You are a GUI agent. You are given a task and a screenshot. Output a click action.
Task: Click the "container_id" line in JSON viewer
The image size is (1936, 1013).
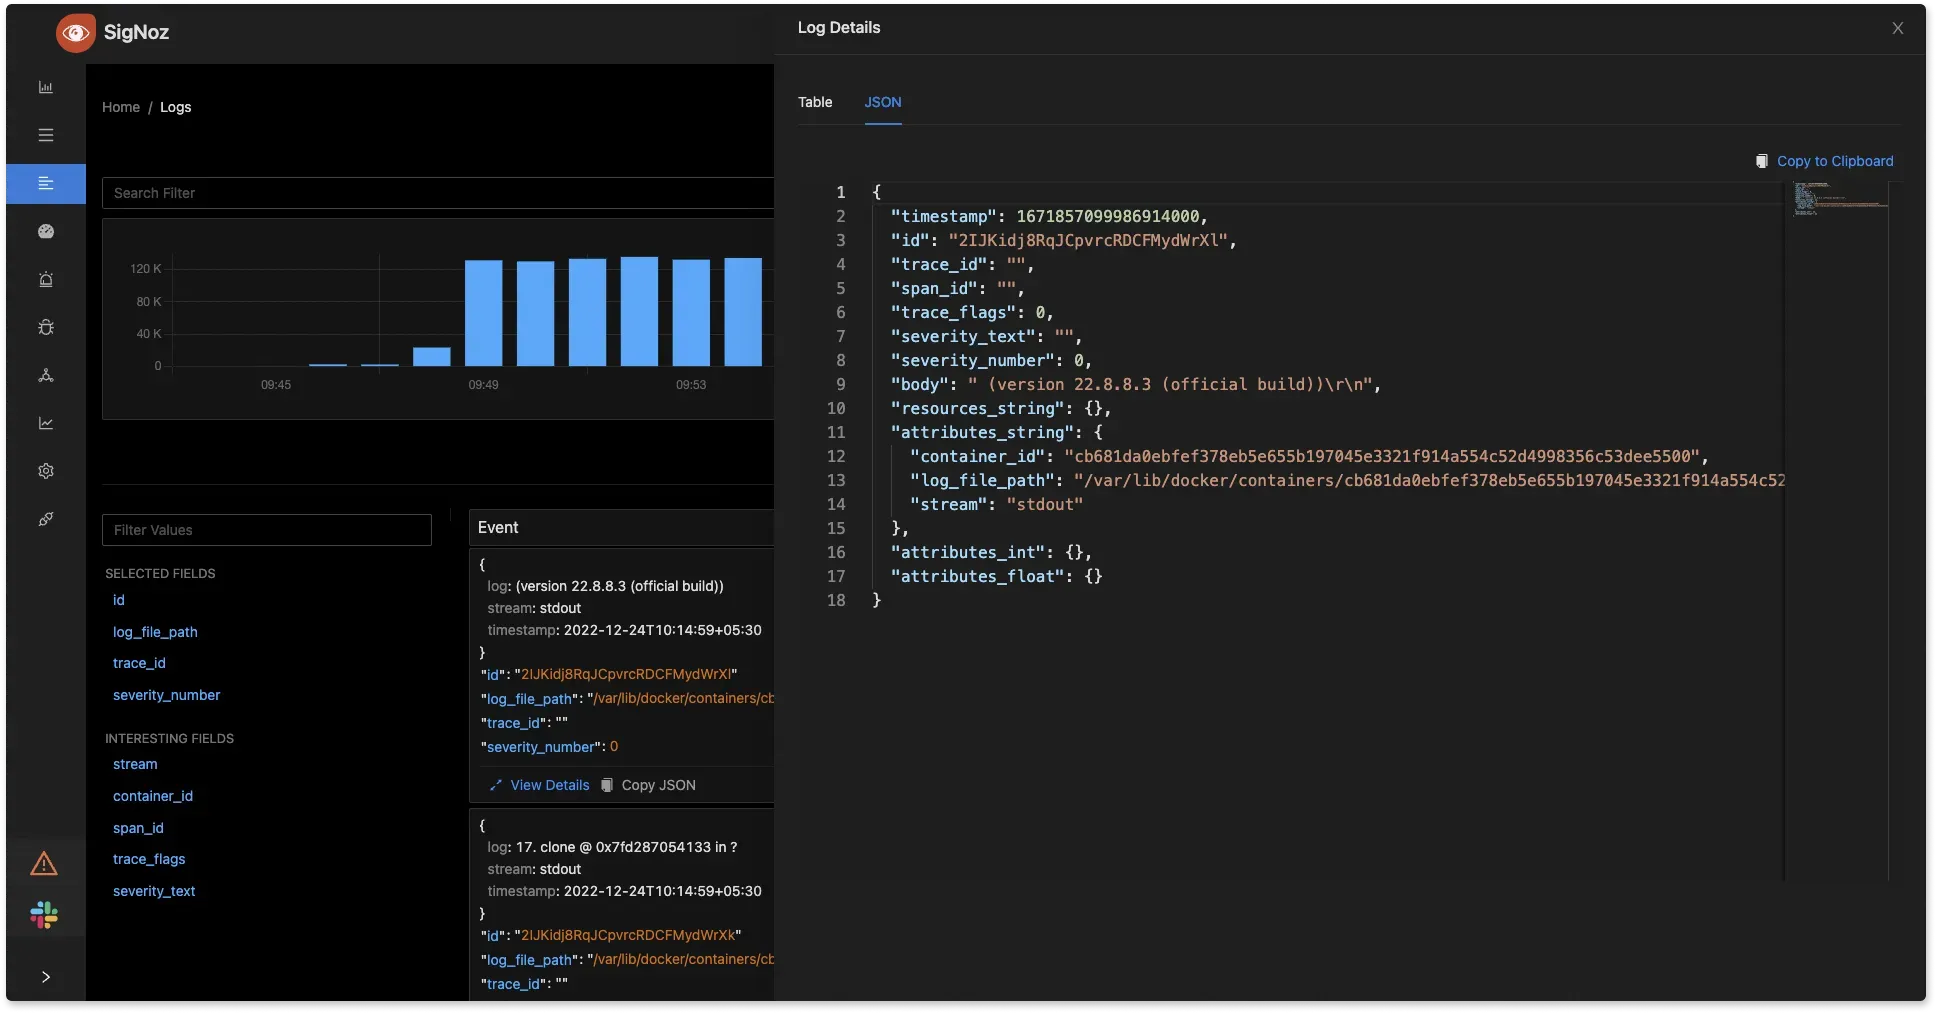(x=1309, y=456)
